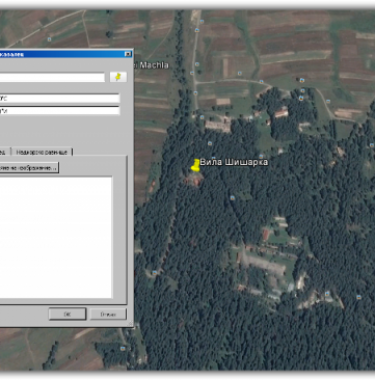Confirm the placemark with the OK button
375x380 pixels.
(67, 314)
